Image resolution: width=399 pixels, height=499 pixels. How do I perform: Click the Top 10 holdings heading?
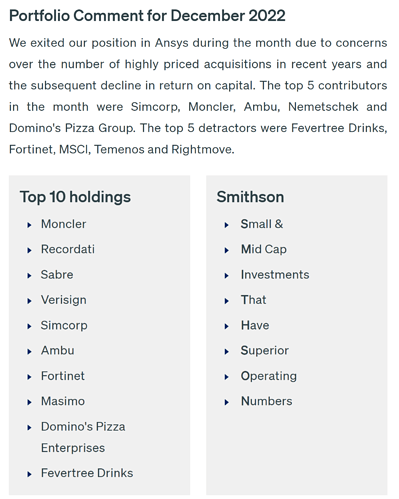[75, 197]
